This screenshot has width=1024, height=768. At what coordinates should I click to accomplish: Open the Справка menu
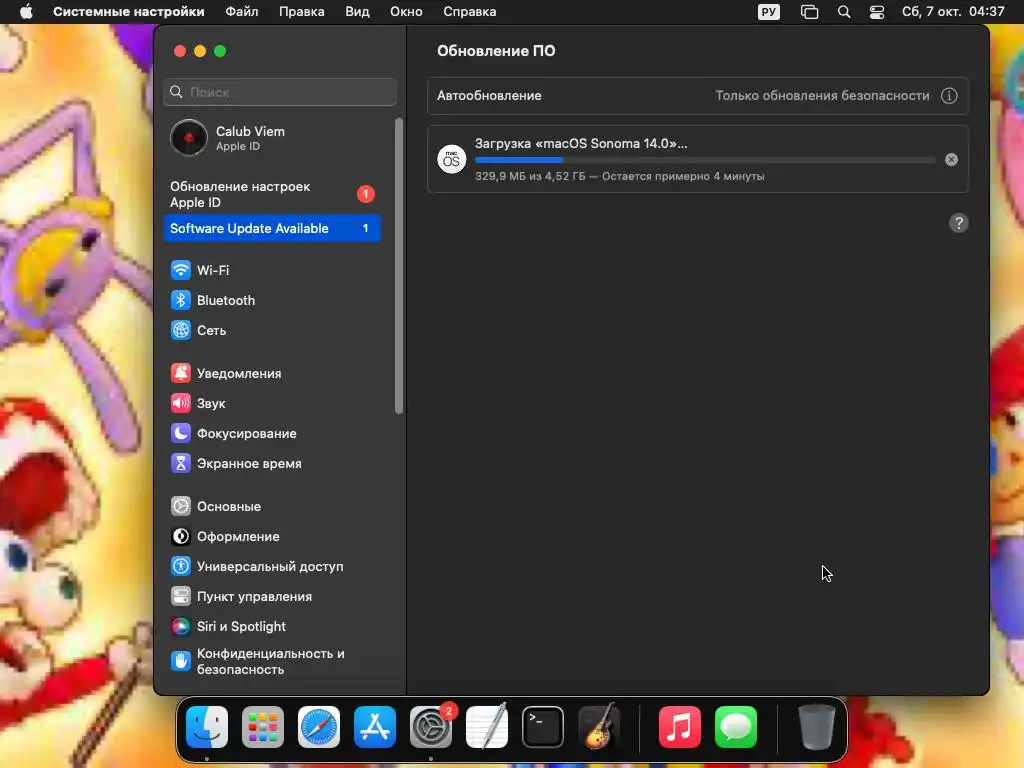[470, 12]
